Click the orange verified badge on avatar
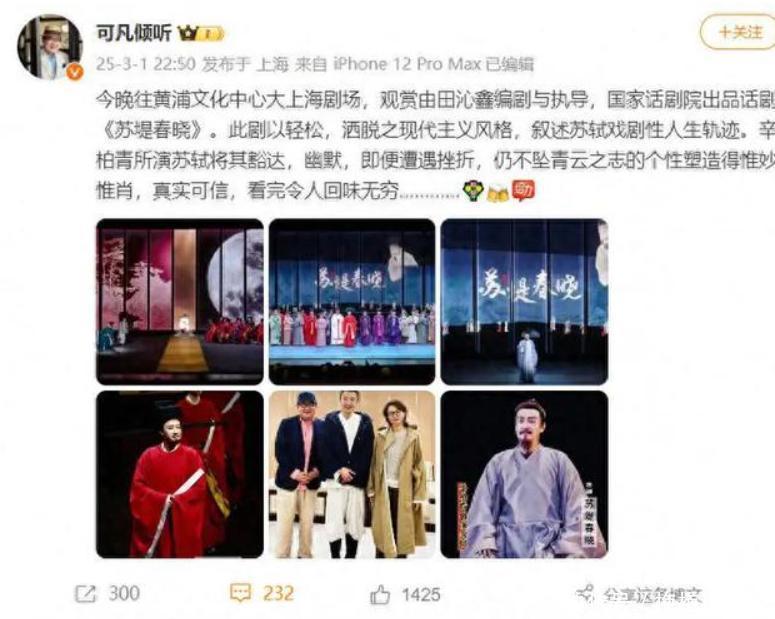This screenshot has width=775, height=619. coord(75,73)
